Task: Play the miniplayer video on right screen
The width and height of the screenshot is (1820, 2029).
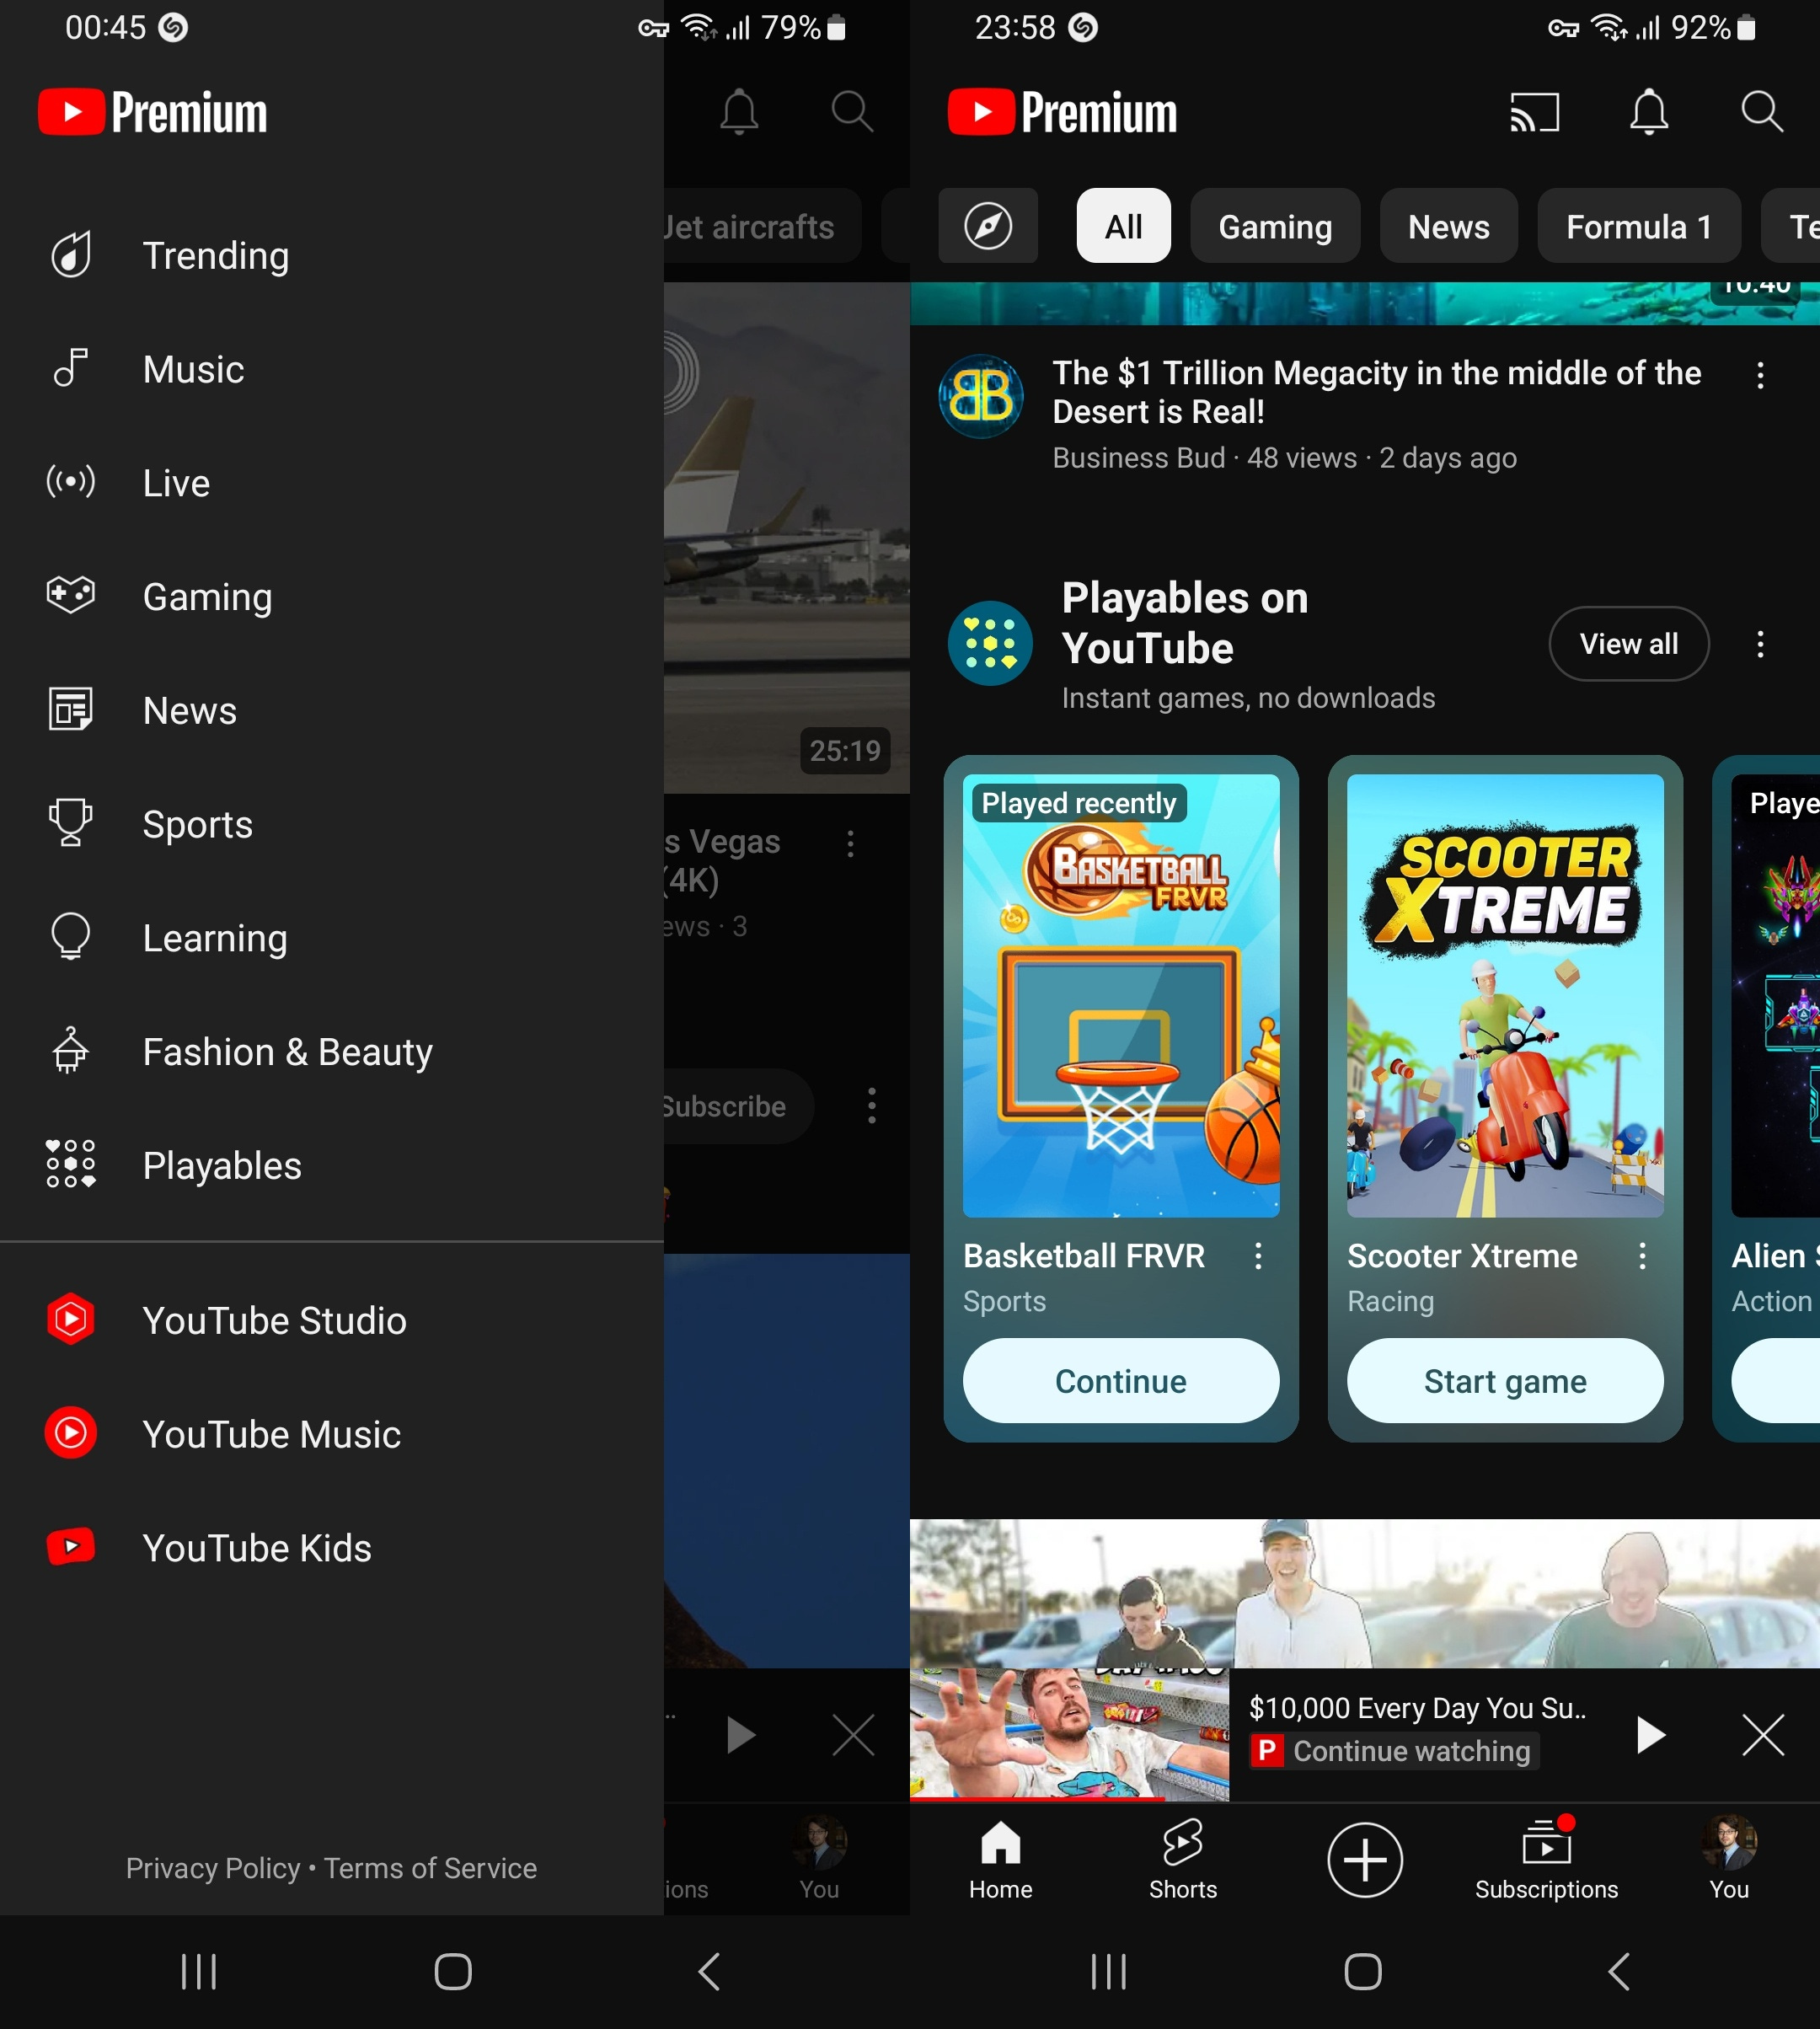Action: point(1650,1735)
